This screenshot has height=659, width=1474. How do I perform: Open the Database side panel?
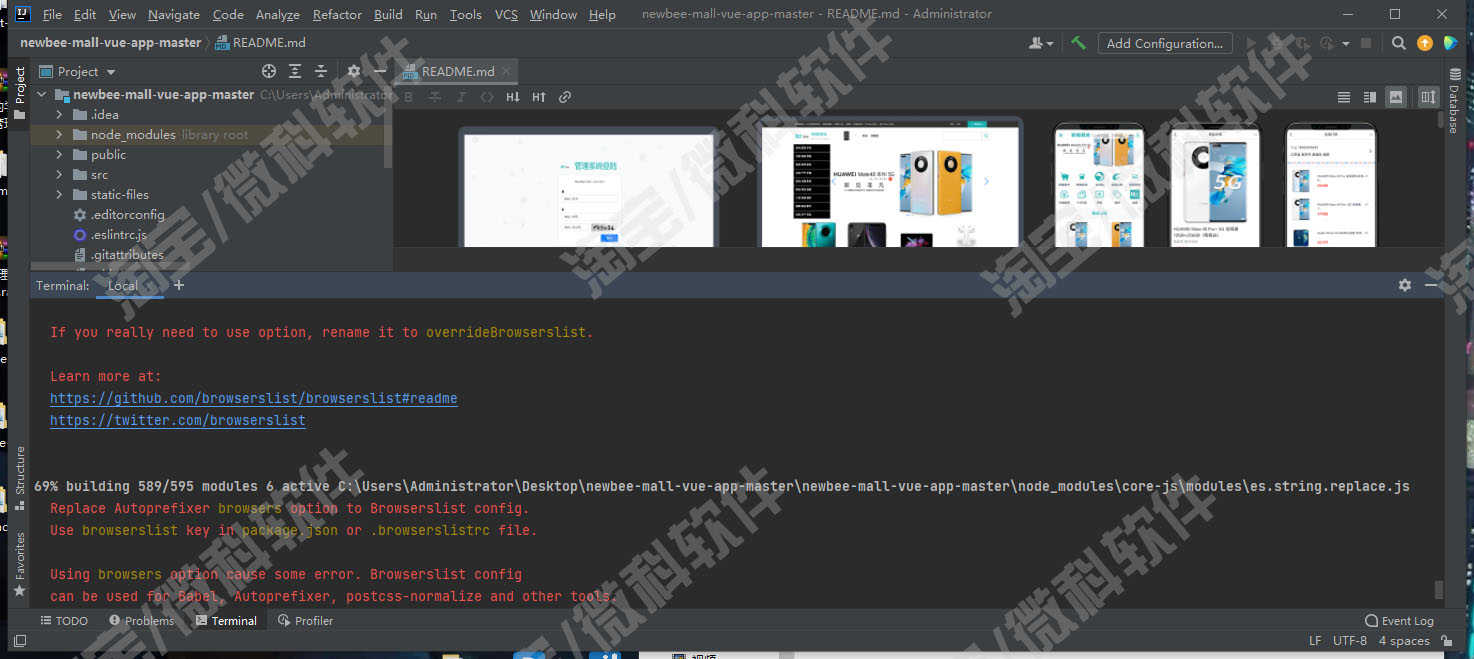coord(1454,101)
